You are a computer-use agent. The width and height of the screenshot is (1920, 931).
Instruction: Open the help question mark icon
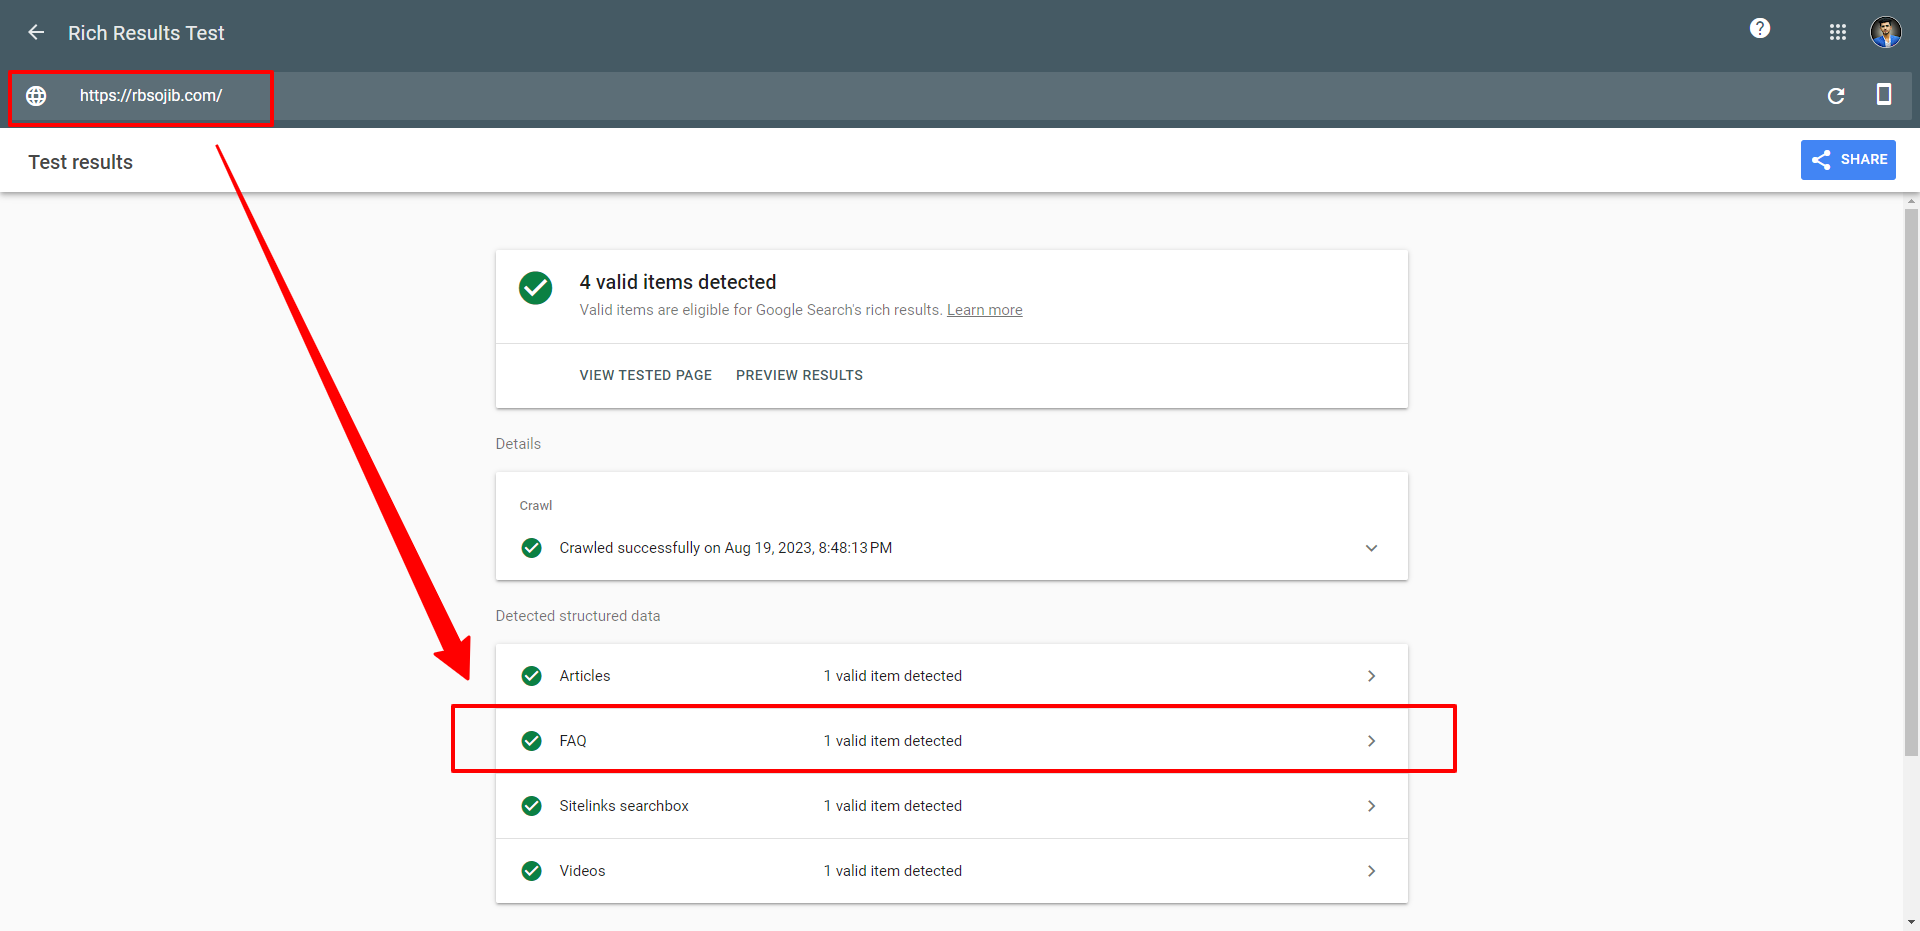(1760, 29)
